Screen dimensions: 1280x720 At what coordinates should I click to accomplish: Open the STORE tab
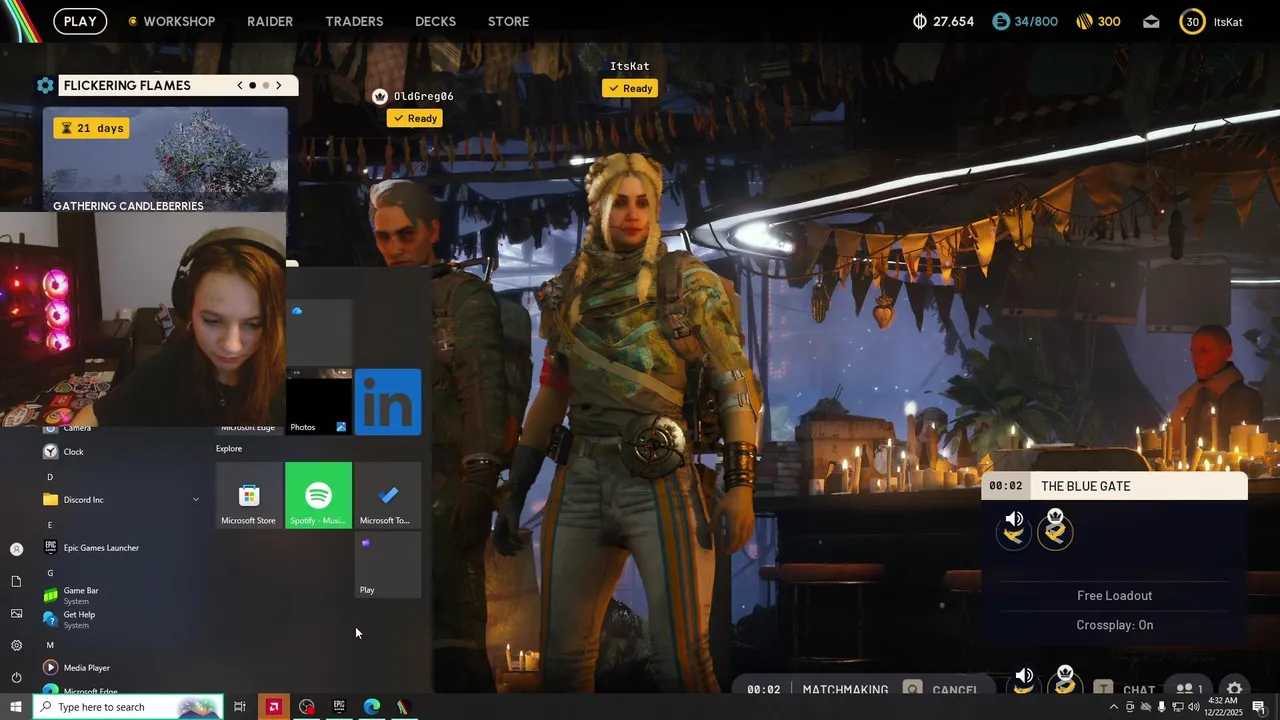508,21
